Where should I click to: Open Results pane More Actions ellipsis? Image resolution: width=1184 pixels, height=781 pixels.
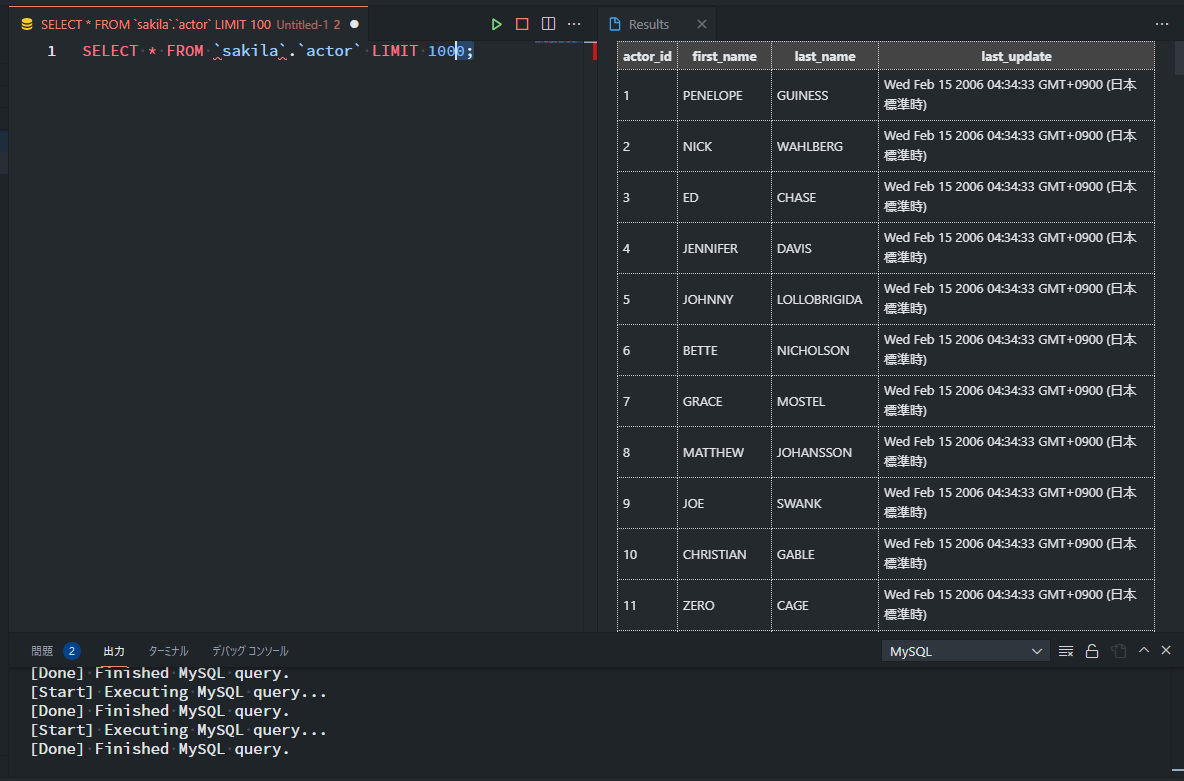pos(1161,24)
